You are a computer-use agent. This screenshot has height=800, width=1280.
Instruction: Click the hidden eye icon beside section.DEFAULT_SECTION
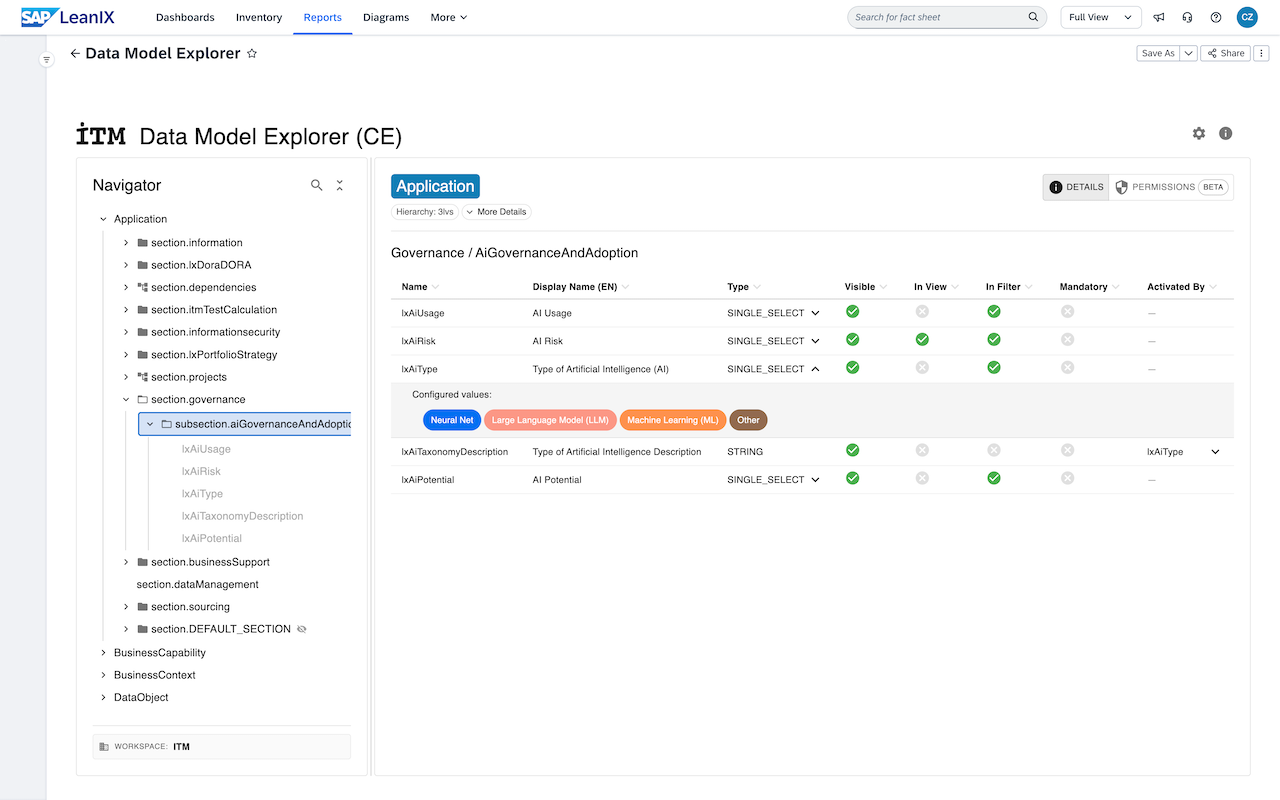pos(302,629)
